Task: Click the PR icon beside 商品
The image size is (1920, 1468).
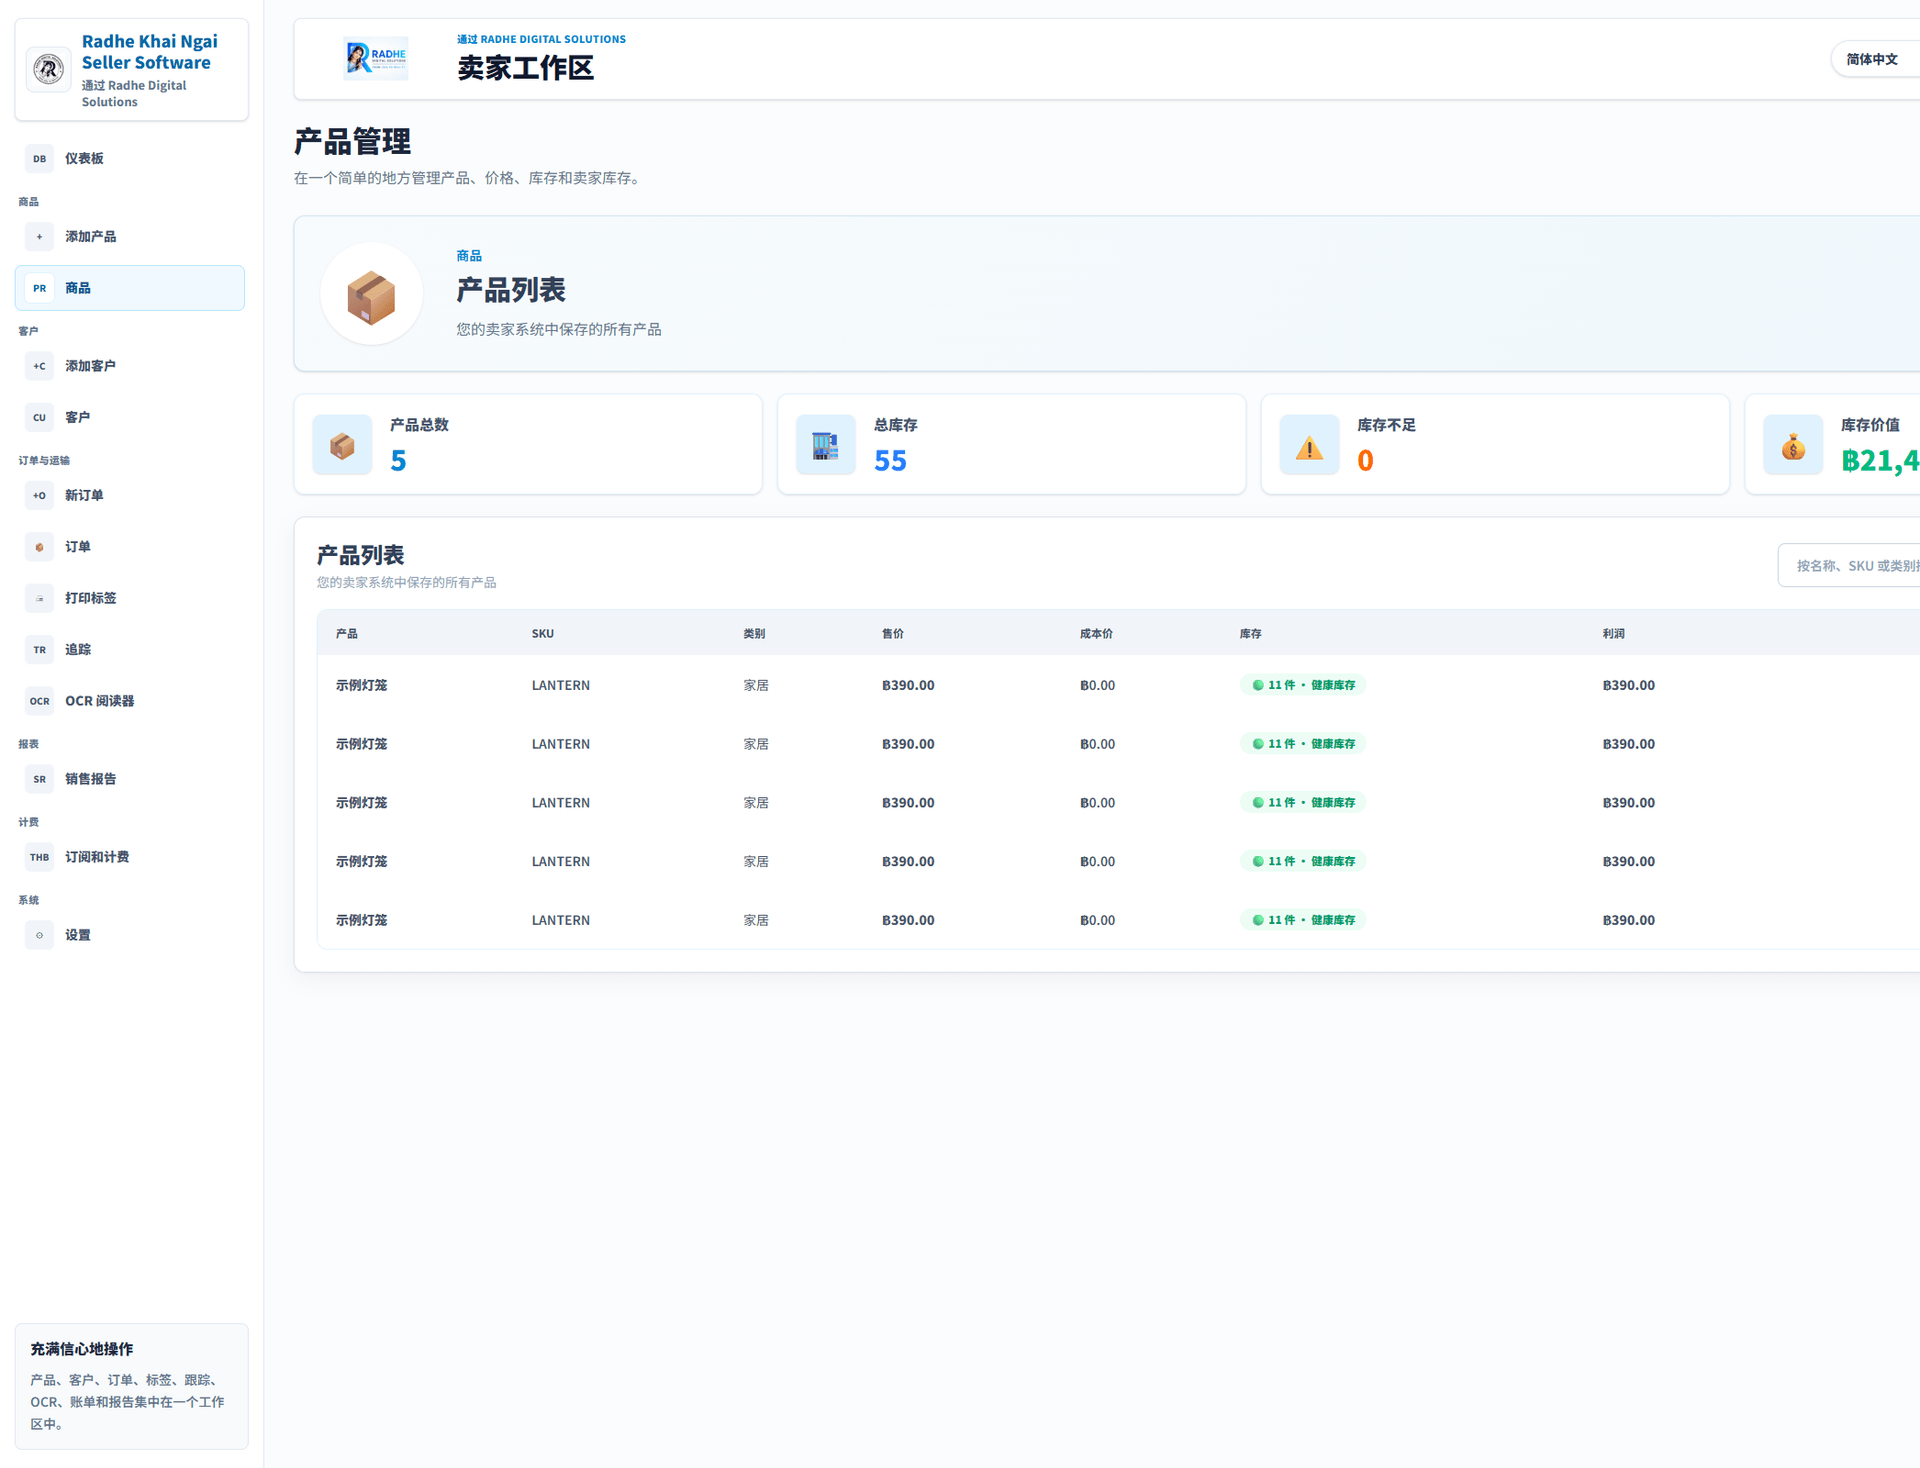Action: click(x=39, y=288)
